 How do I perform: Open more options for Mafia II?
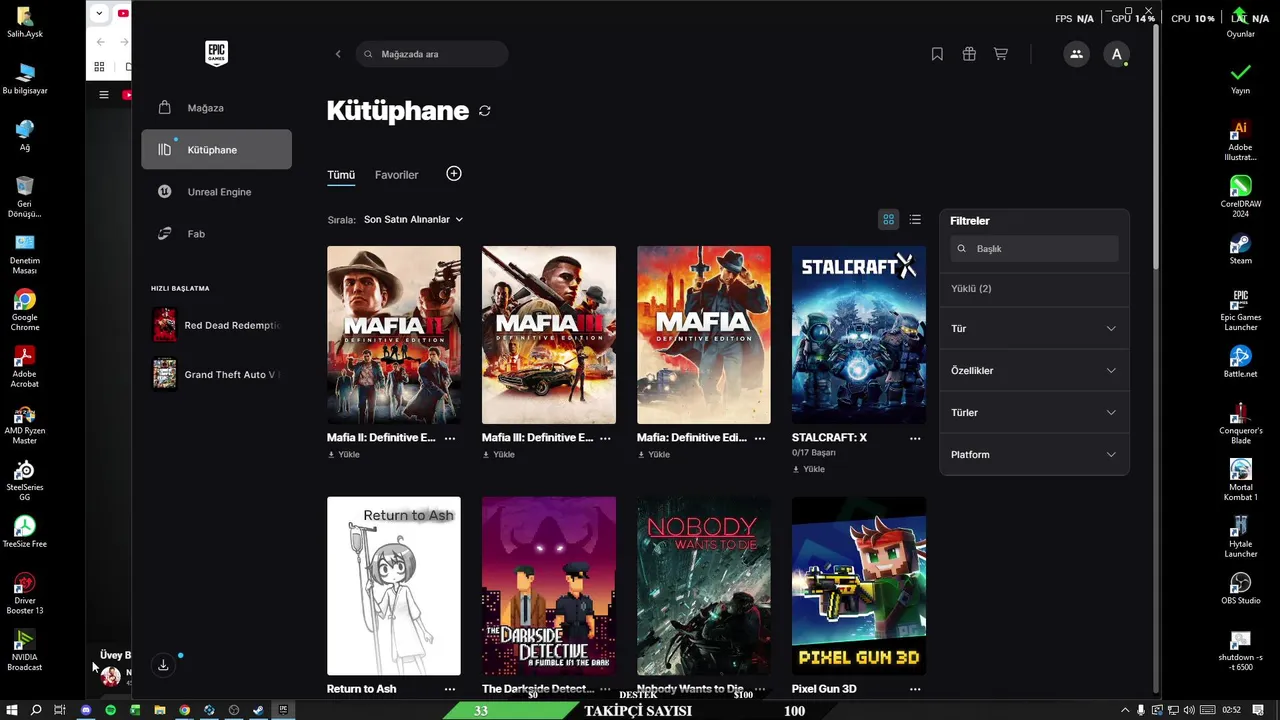450,438
